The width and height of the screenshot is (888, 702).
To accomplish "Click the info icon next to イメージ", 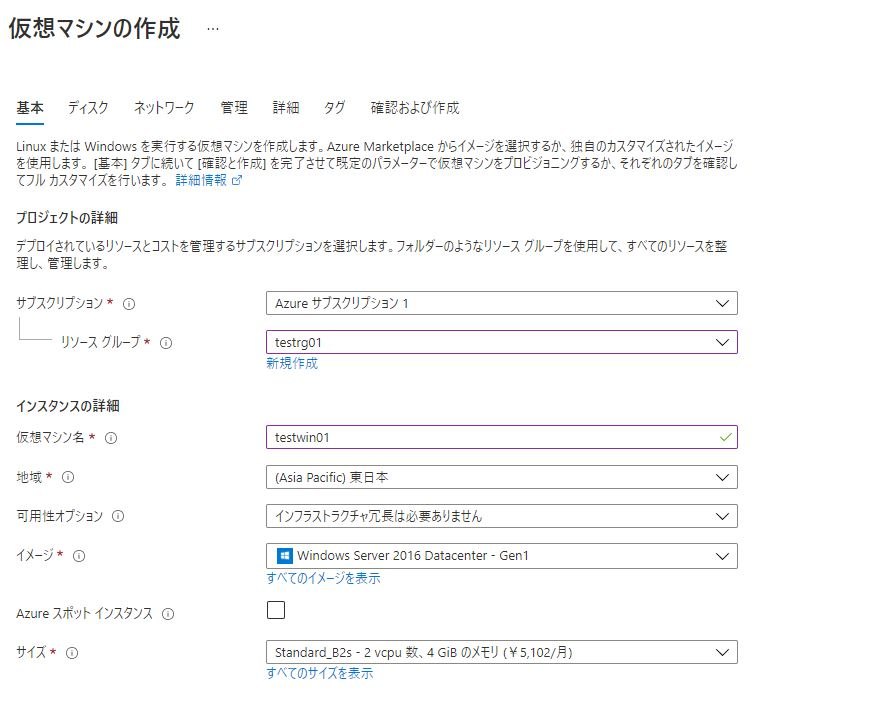I will coord(79,556).
